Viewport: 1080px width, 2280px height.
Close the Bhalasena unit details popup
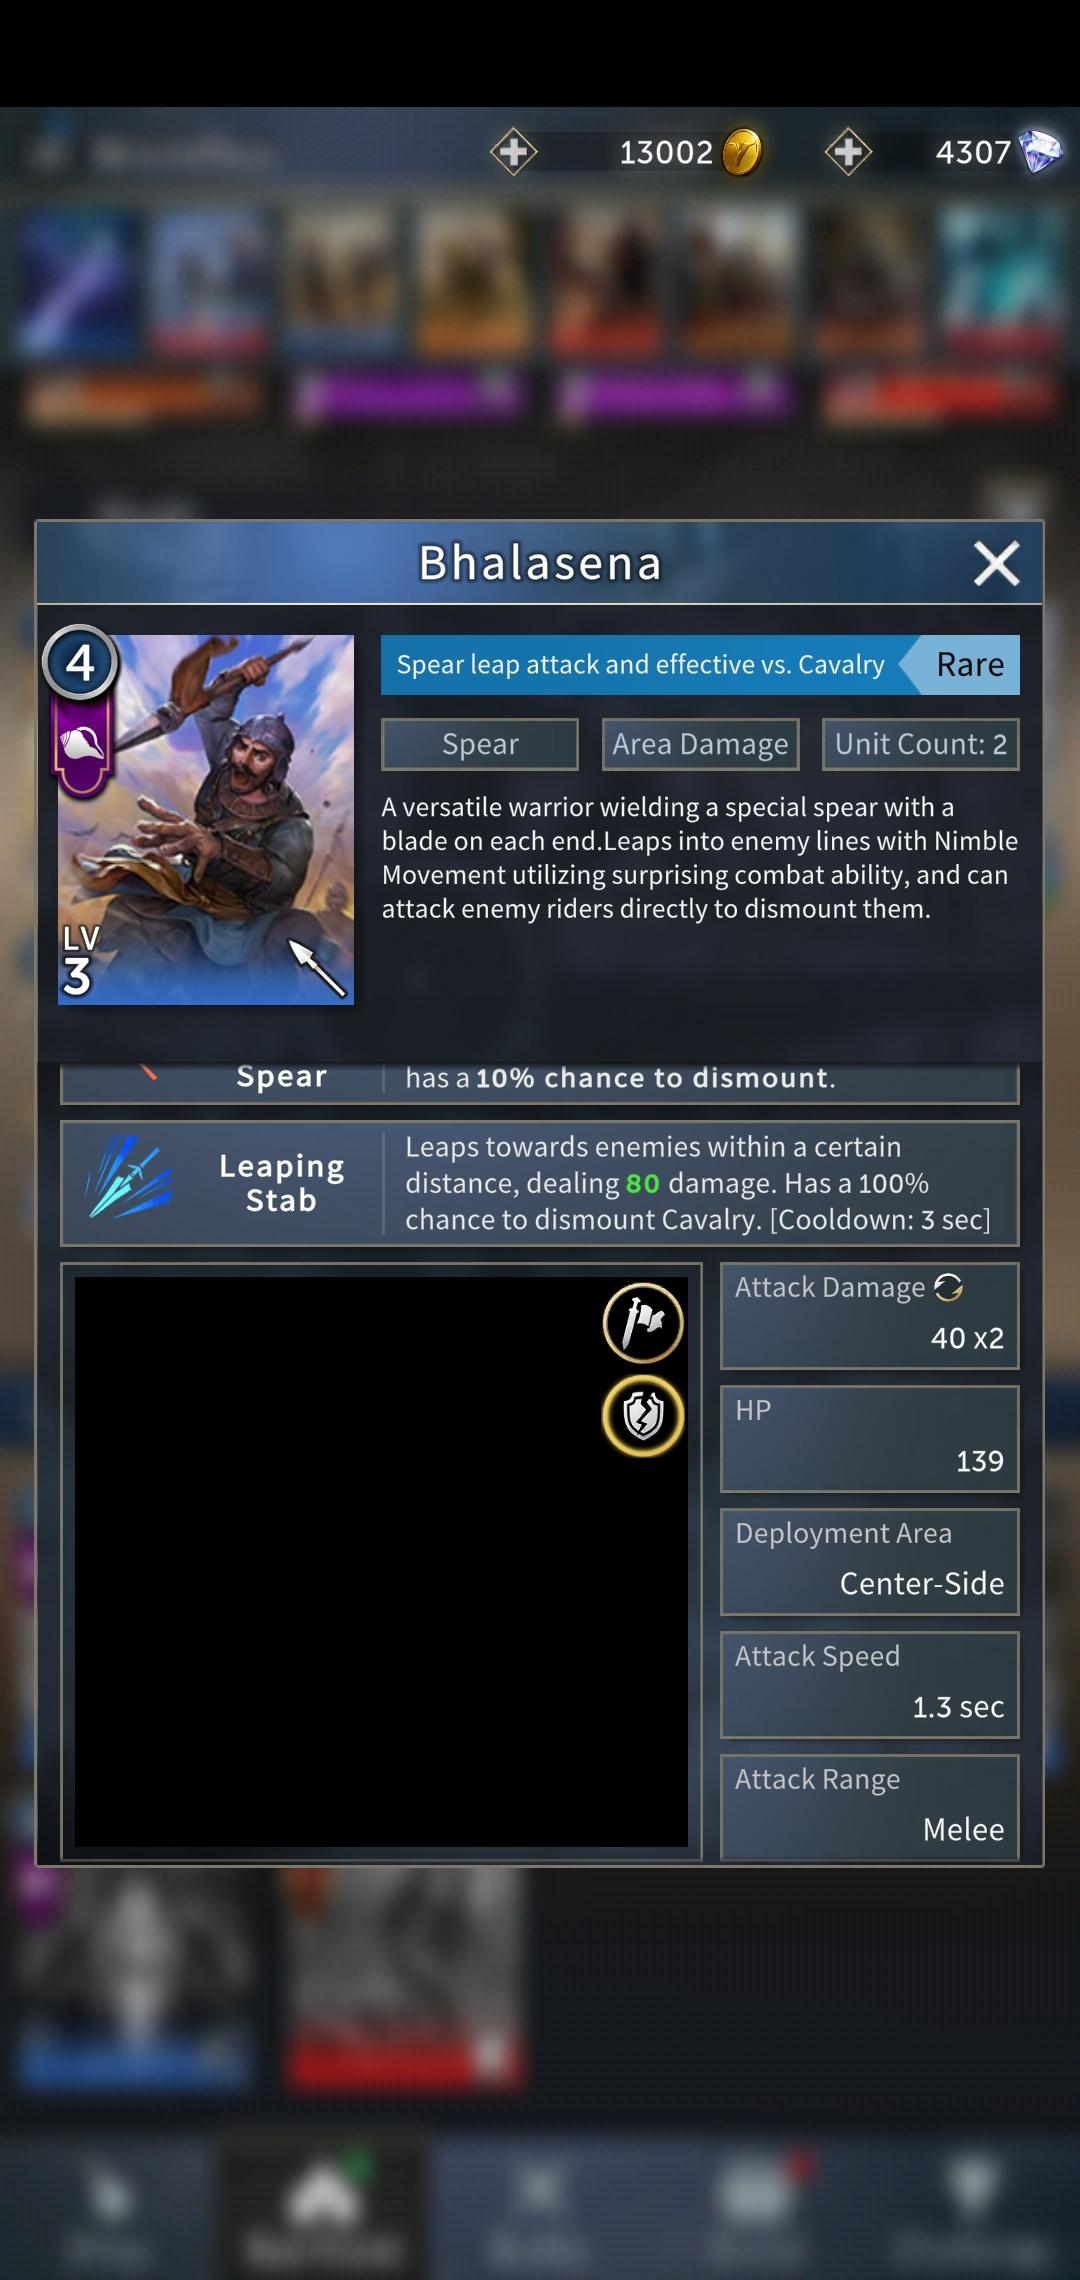point(996,563)
